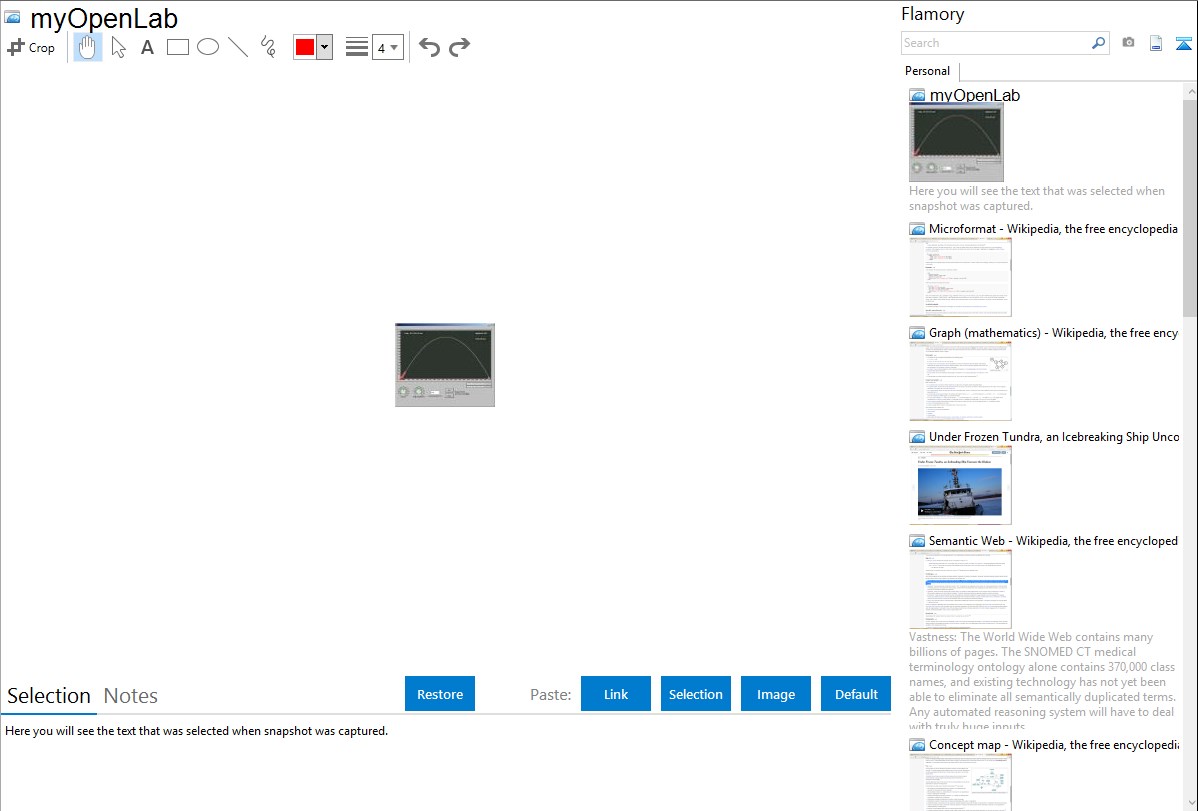Click the Paste Selection button

[696, 694]
